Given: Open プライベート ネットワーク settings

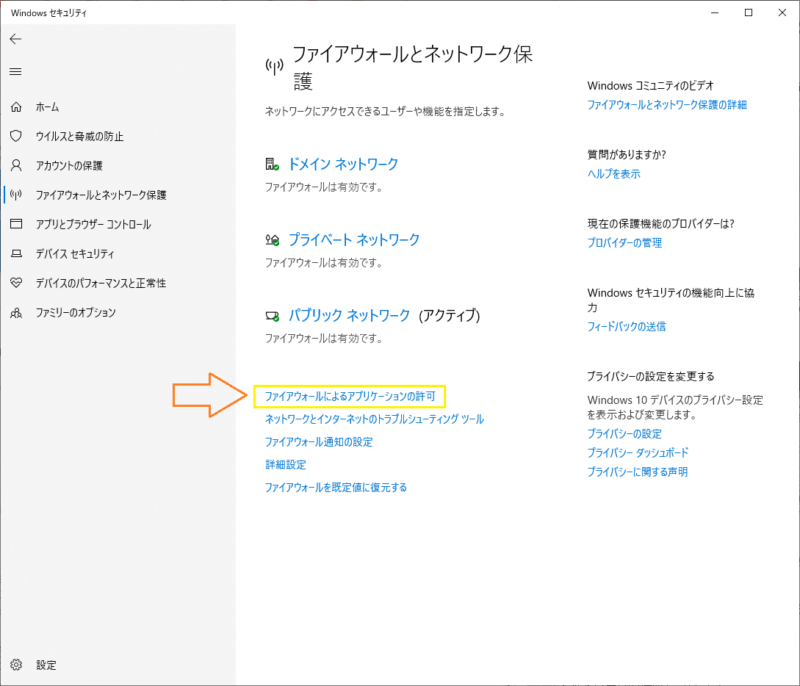Looking at the screenshot, I should (354, 240).
